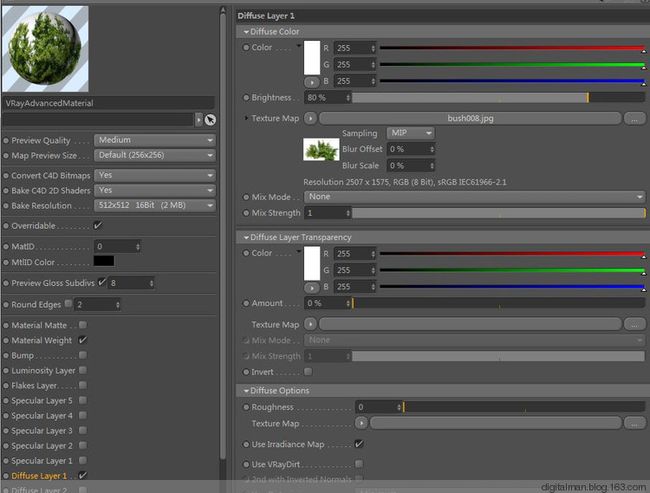Open the Map Preview Size dropdown
This screenshot has height=493, width=650.
point(155,155)
